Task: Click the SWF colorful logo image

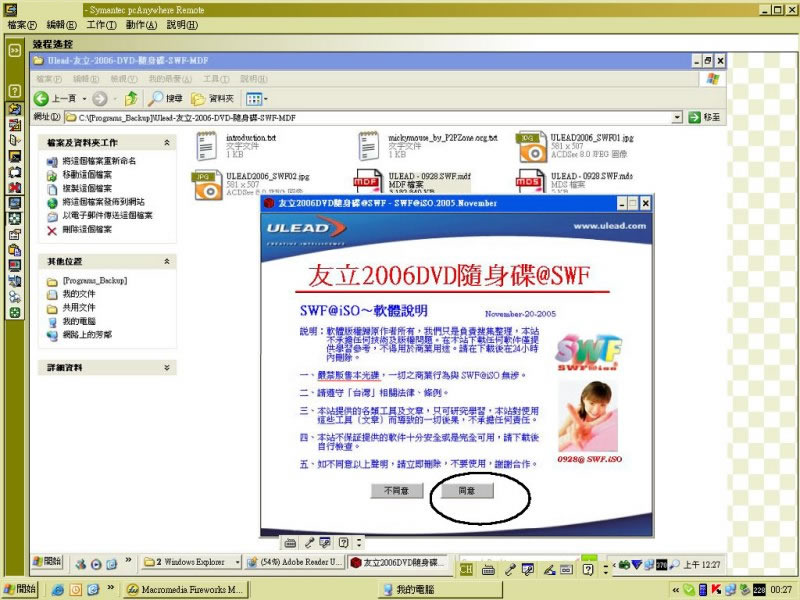Action: 588,352
